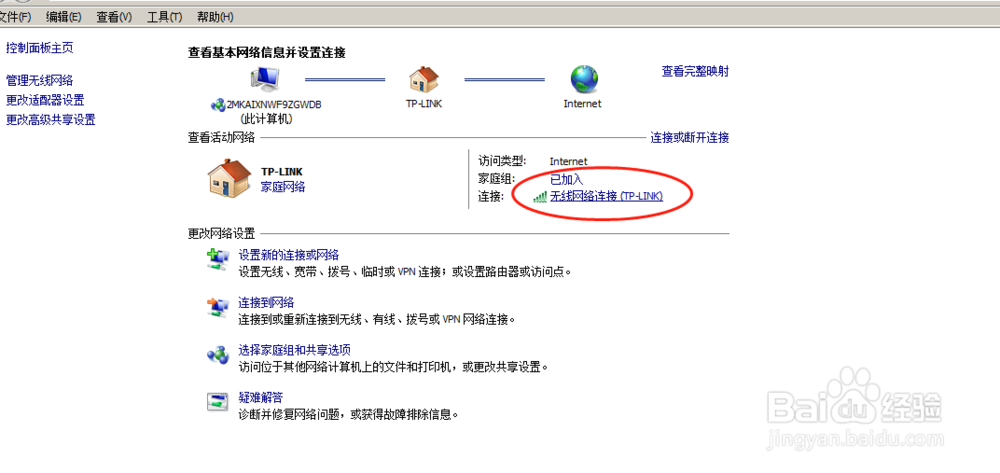1000x473 pixels.
Task: Click the homegroup sharing icon
Action: pos(217,355)
